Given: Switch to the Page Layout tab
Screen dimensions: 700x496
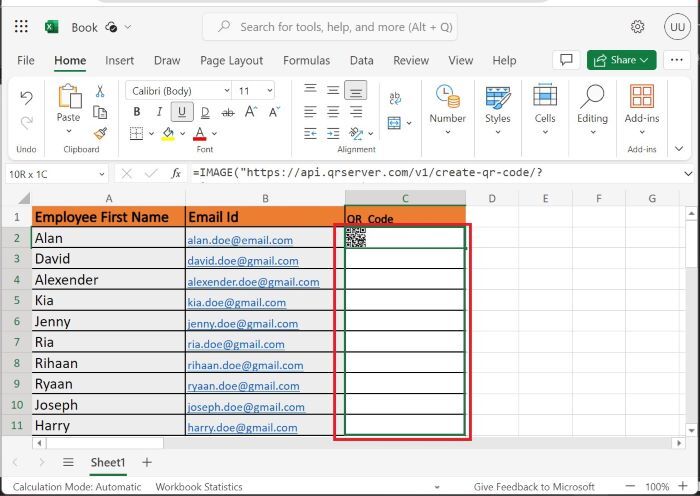Looking at the screenshot, I should coord(231,60).
